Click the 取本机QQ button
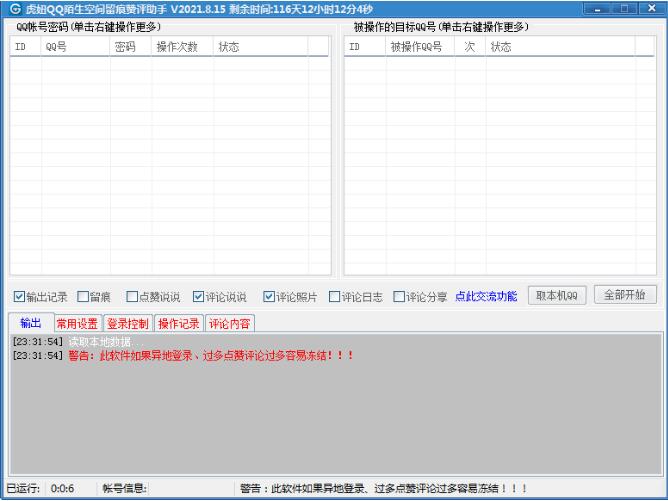The width and height of the screenshot is (668, 501). coord(557,295)
